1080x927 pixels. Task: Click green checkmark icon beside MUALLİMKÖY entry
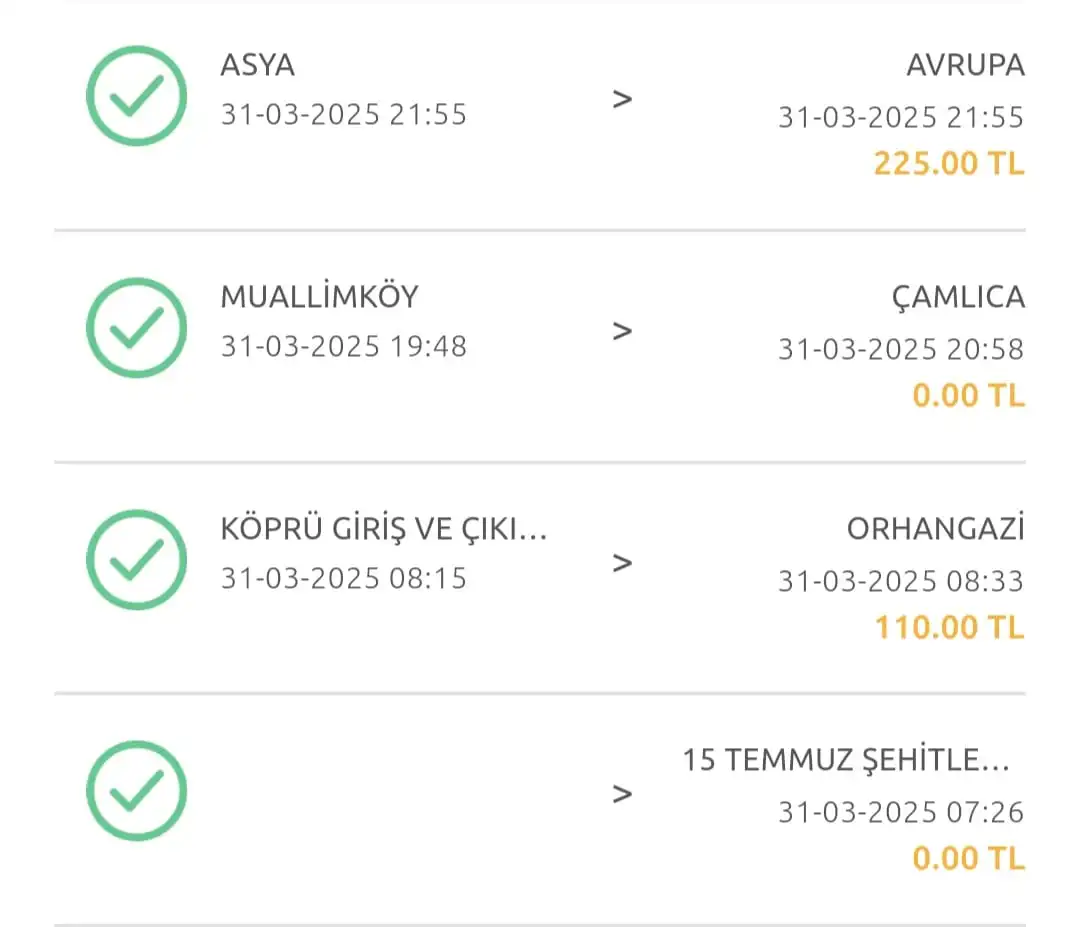tap(136, 328)
